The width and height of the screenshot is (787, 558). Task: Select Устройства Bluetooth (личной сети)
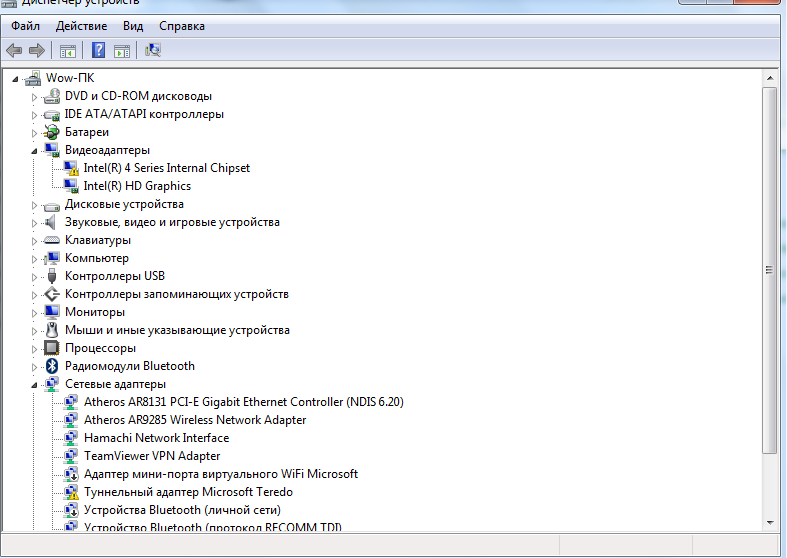pyautogui.click(x=182, y=510)
